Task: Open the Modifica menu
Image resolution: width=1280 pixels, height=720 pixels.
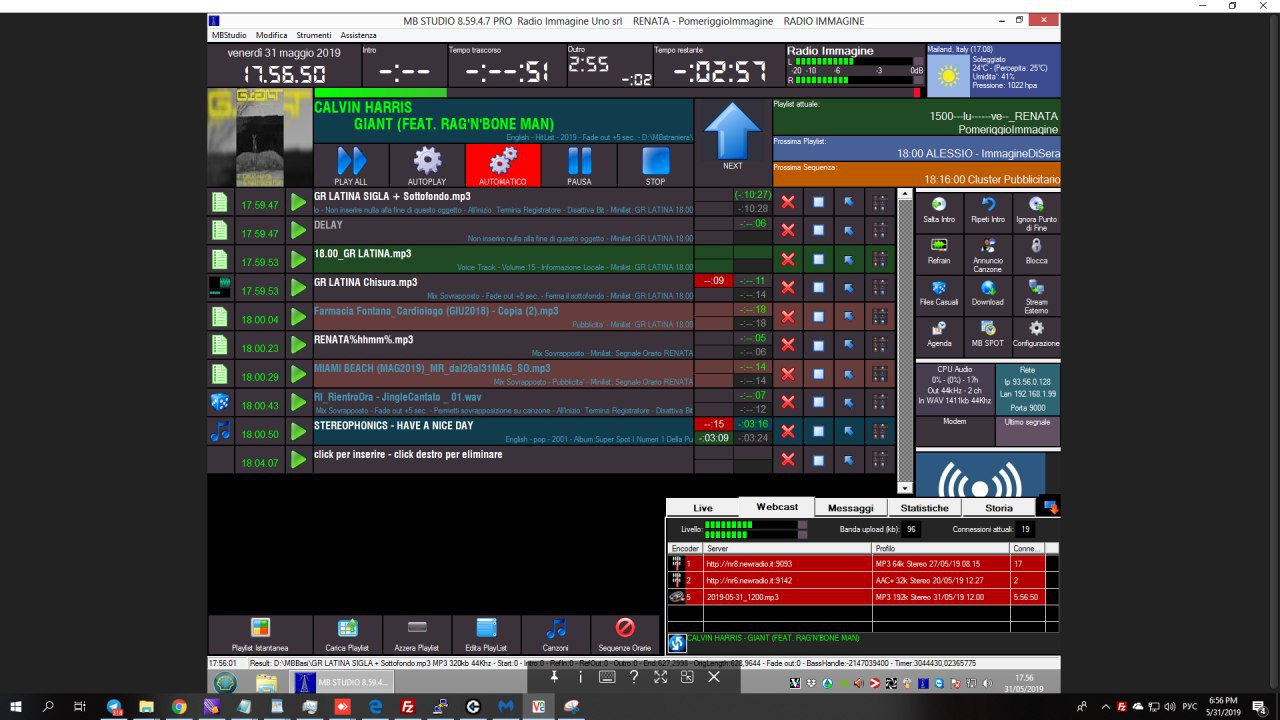Action: (272, 35)
